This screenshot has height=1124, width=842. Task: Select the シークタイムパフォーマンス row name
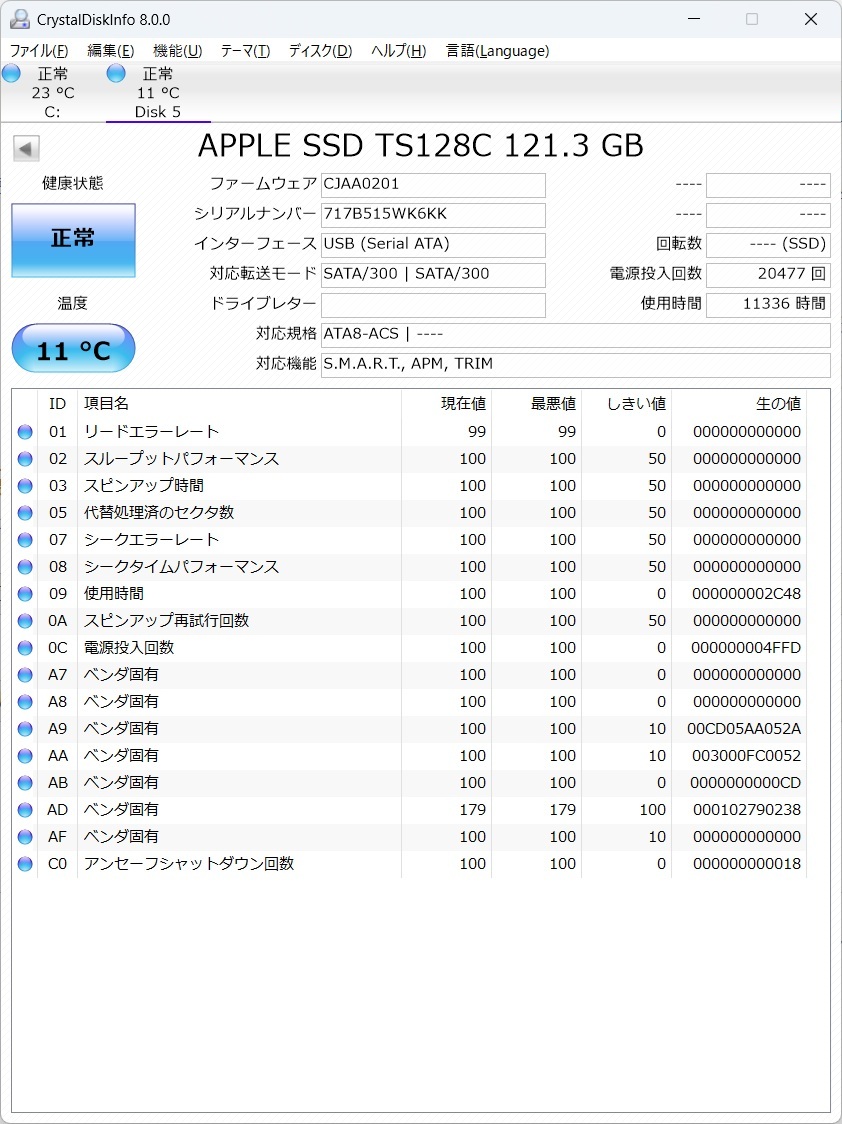coord(181,567)
